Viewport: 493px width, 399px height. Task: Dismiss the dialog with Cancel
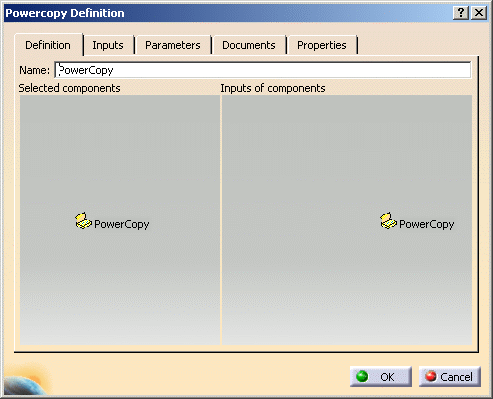point(450,377)
